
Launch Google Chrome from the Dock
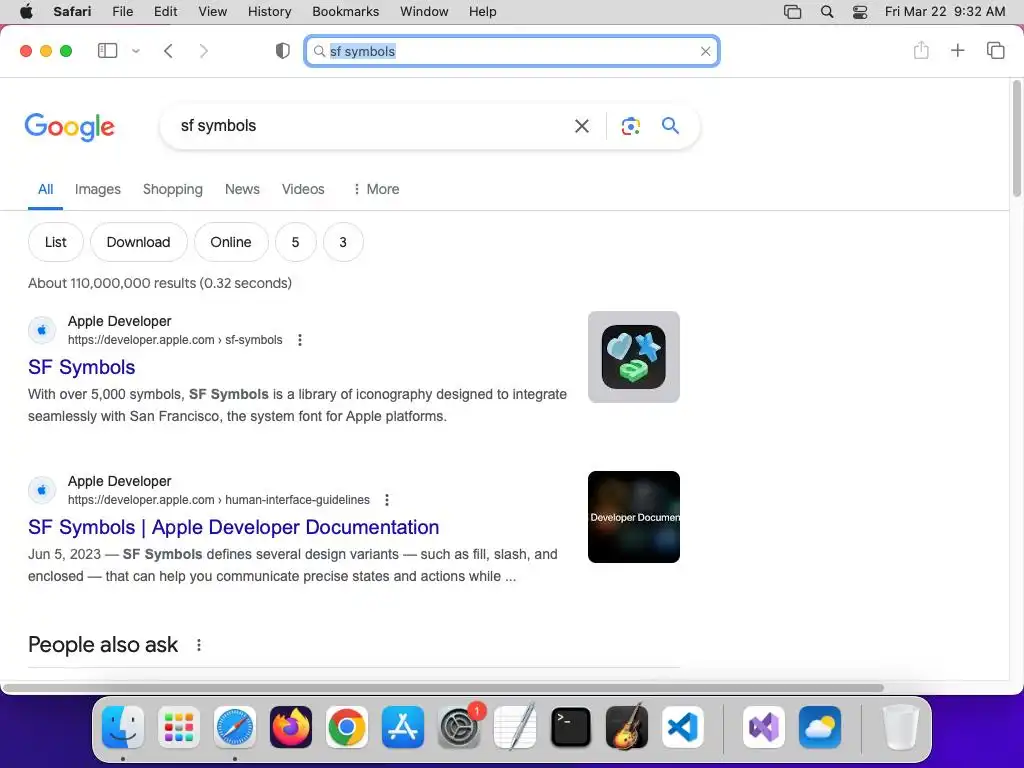coord(347,727)
